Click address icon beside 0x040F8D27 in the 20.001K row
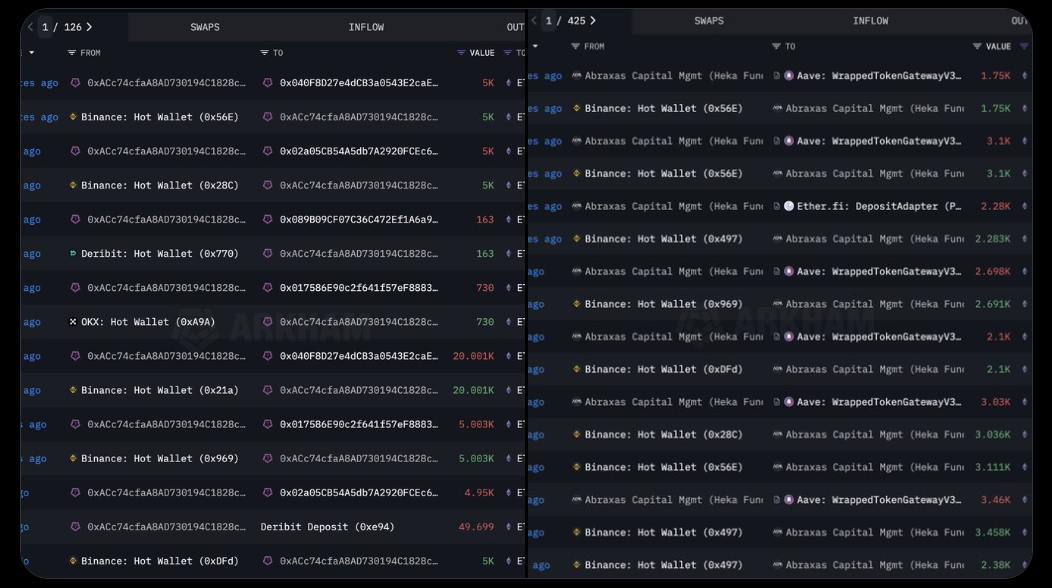The width and height of the screenshot is (1052, 588). pos(268,356)
